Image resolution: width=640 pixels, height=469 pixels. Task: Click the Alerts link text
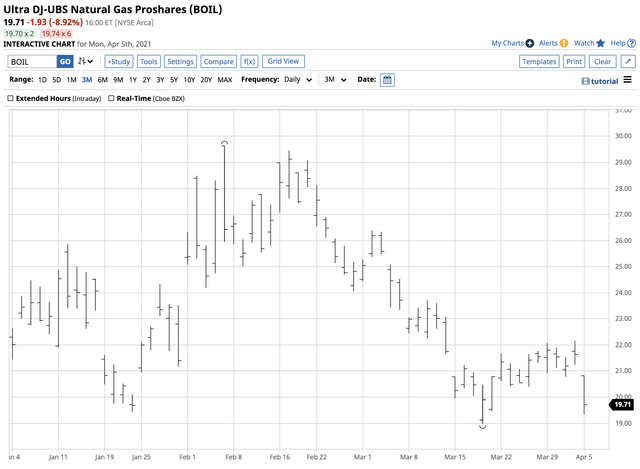pos(548,43)
